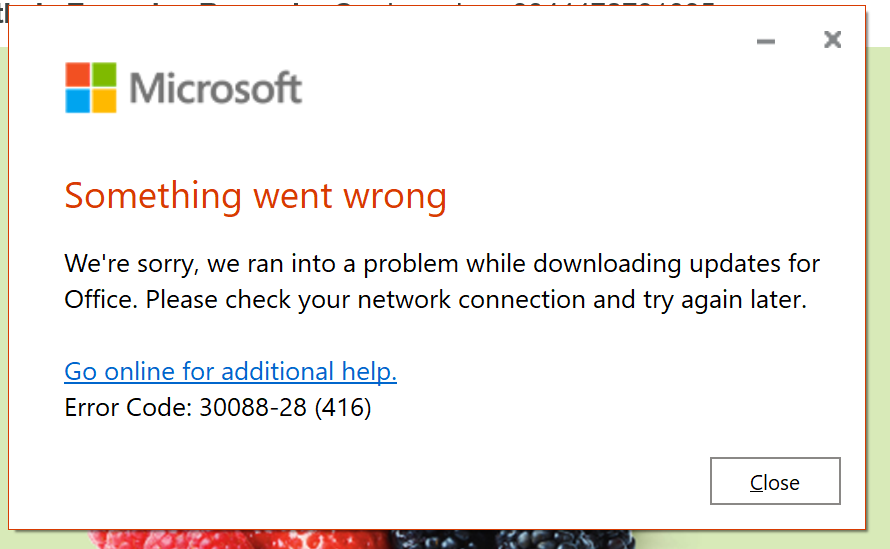Select the green square in the Microsoft logo
Image resolution: width=890 pixels, height=549 pixels.
point(104,74)
